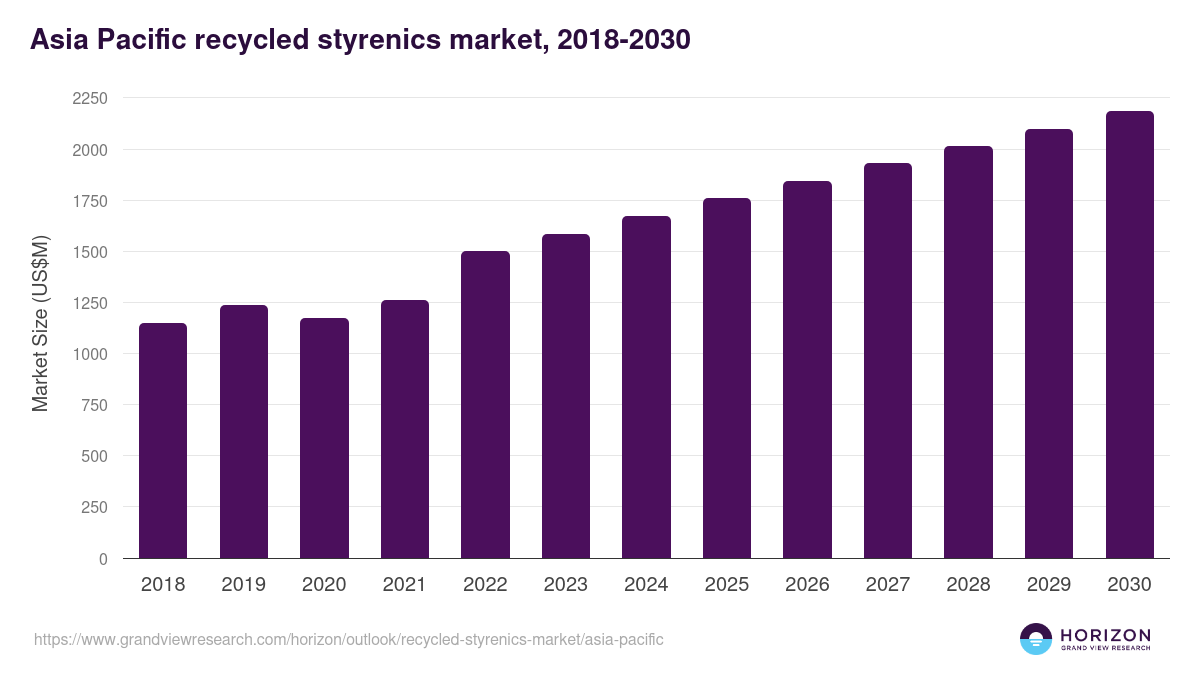1200x675 pixels.
Task: Click the 2029 x-axis year label
Action: point(1049,585)
